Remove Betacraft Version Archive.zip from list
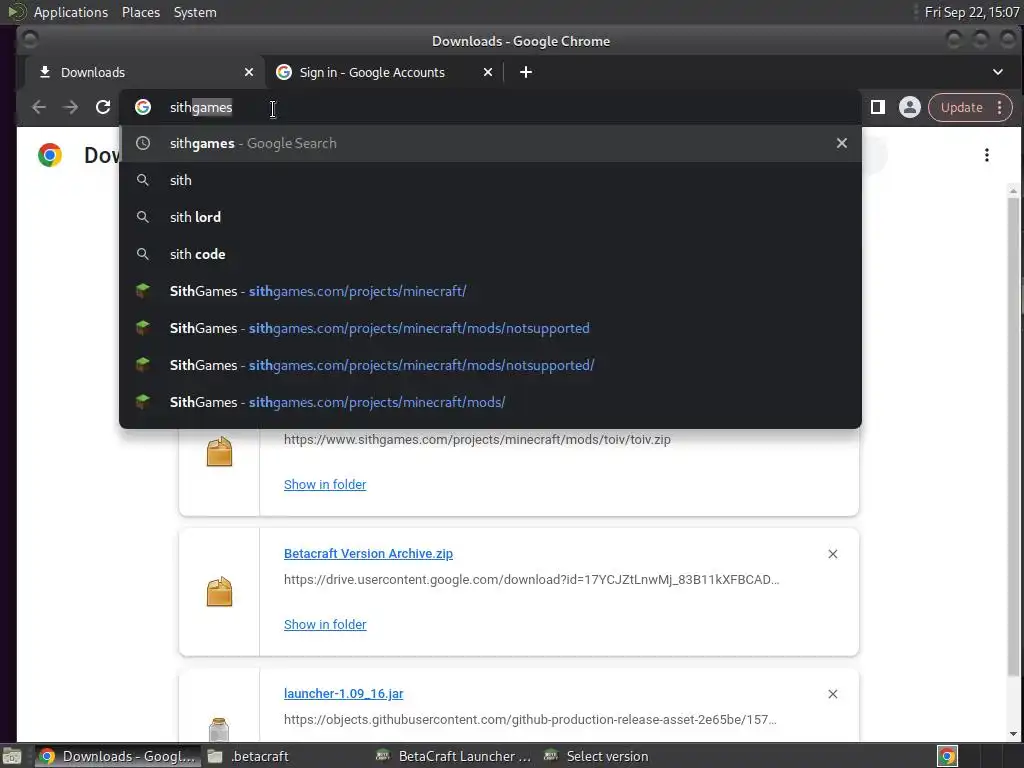This screenshot has width=1024, height=768. click(x=833, y=554)
